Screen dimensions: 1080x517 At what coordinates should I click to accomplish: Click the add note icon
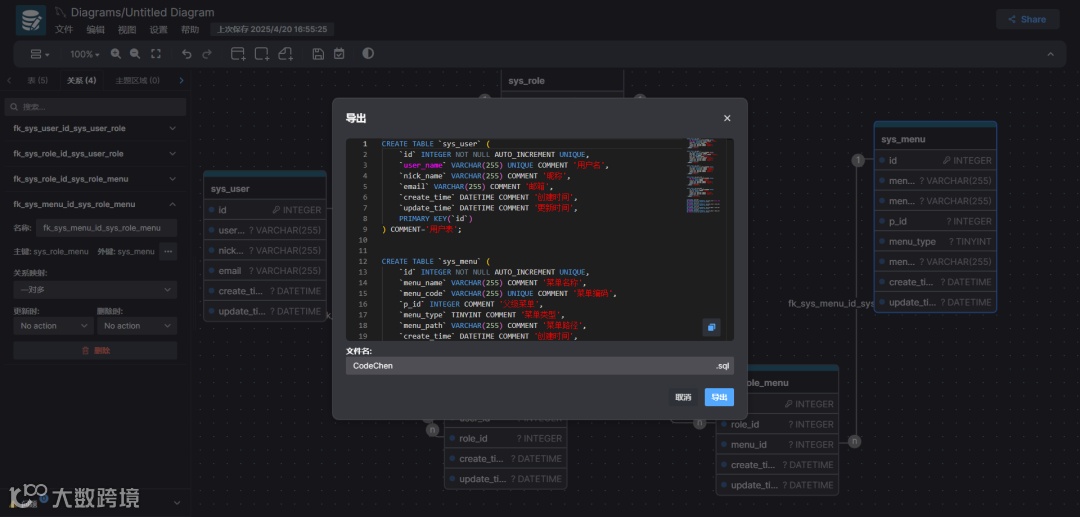click(x=285, y=54)
